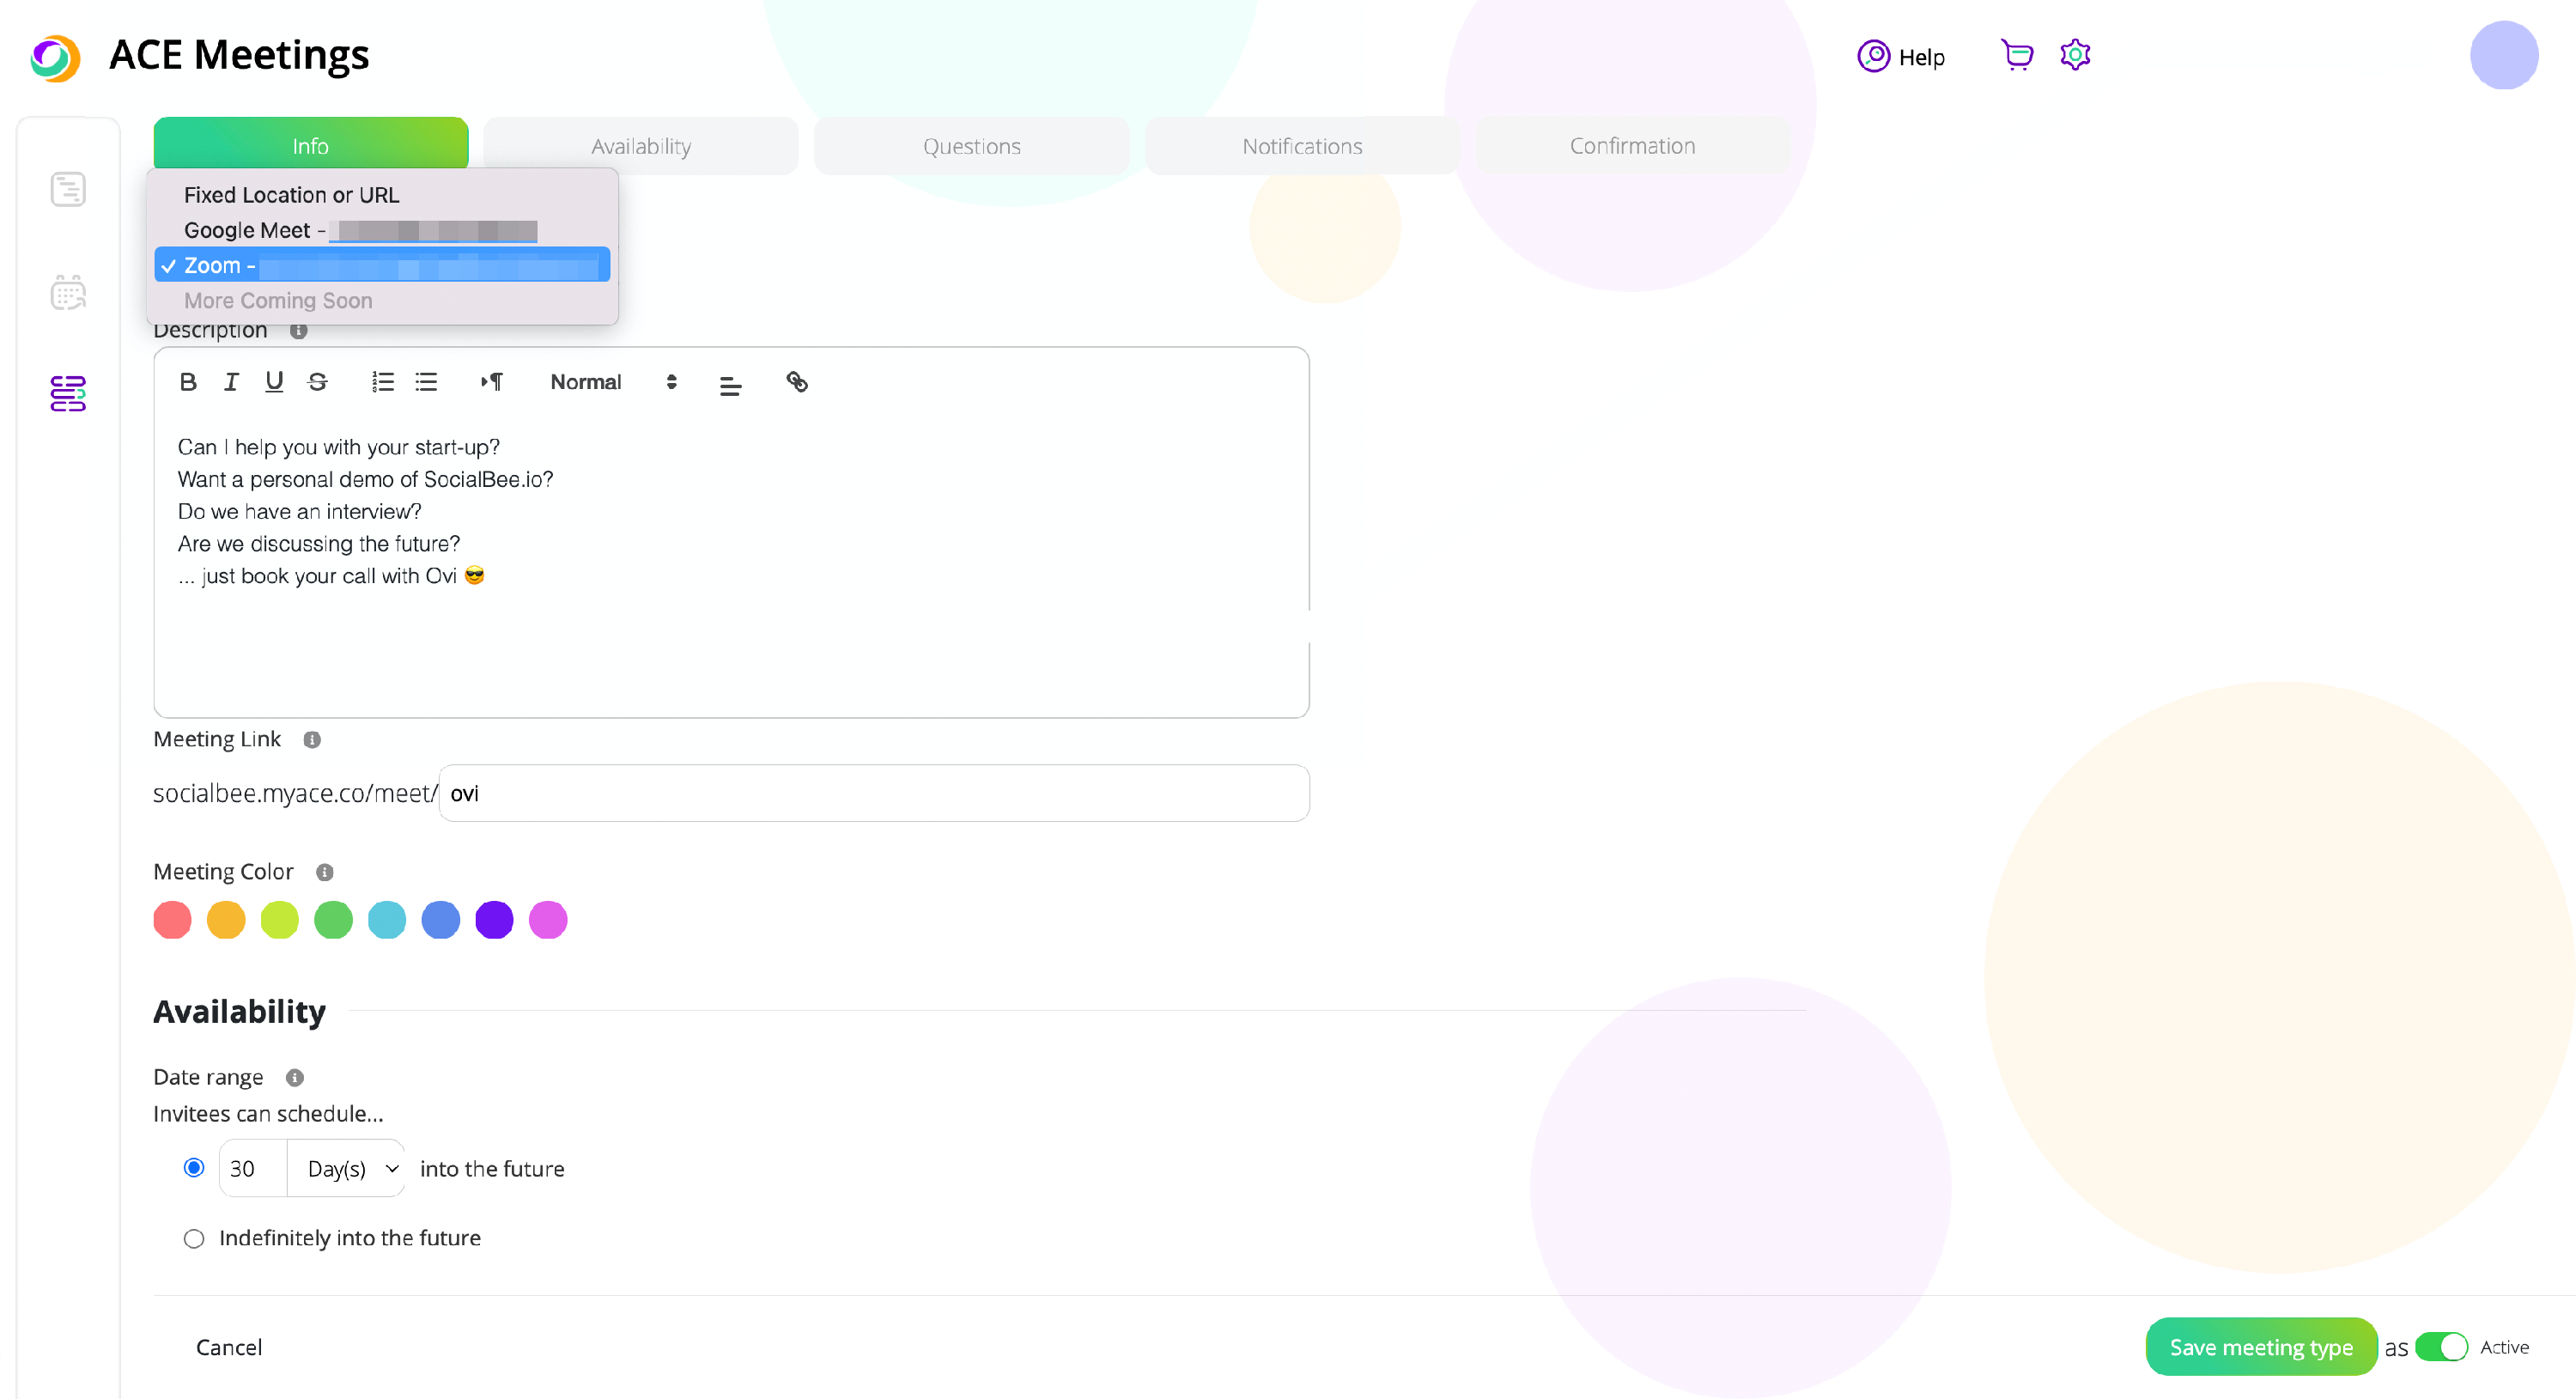Apply strikethrough formatting in editor
Screen dimensions: 2576x1399
(318, 382)
